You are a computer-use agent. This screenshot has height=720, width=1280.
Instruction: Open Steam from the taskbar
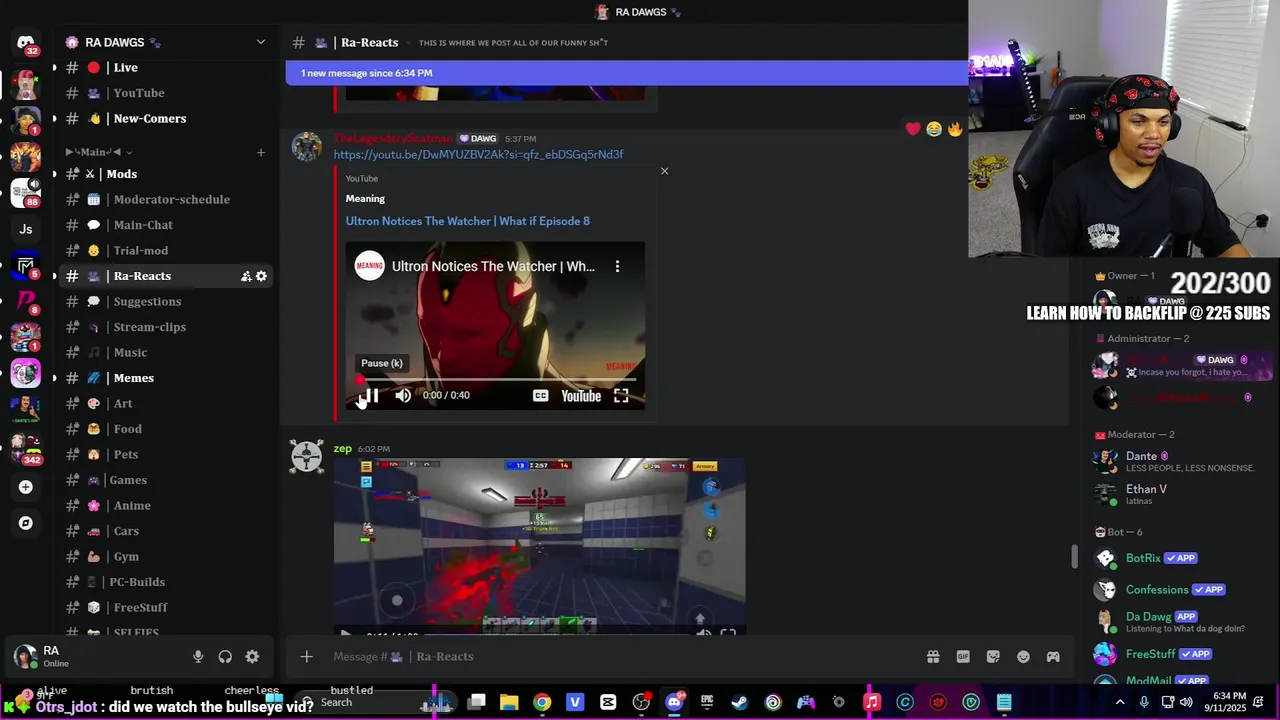(740, 702)
